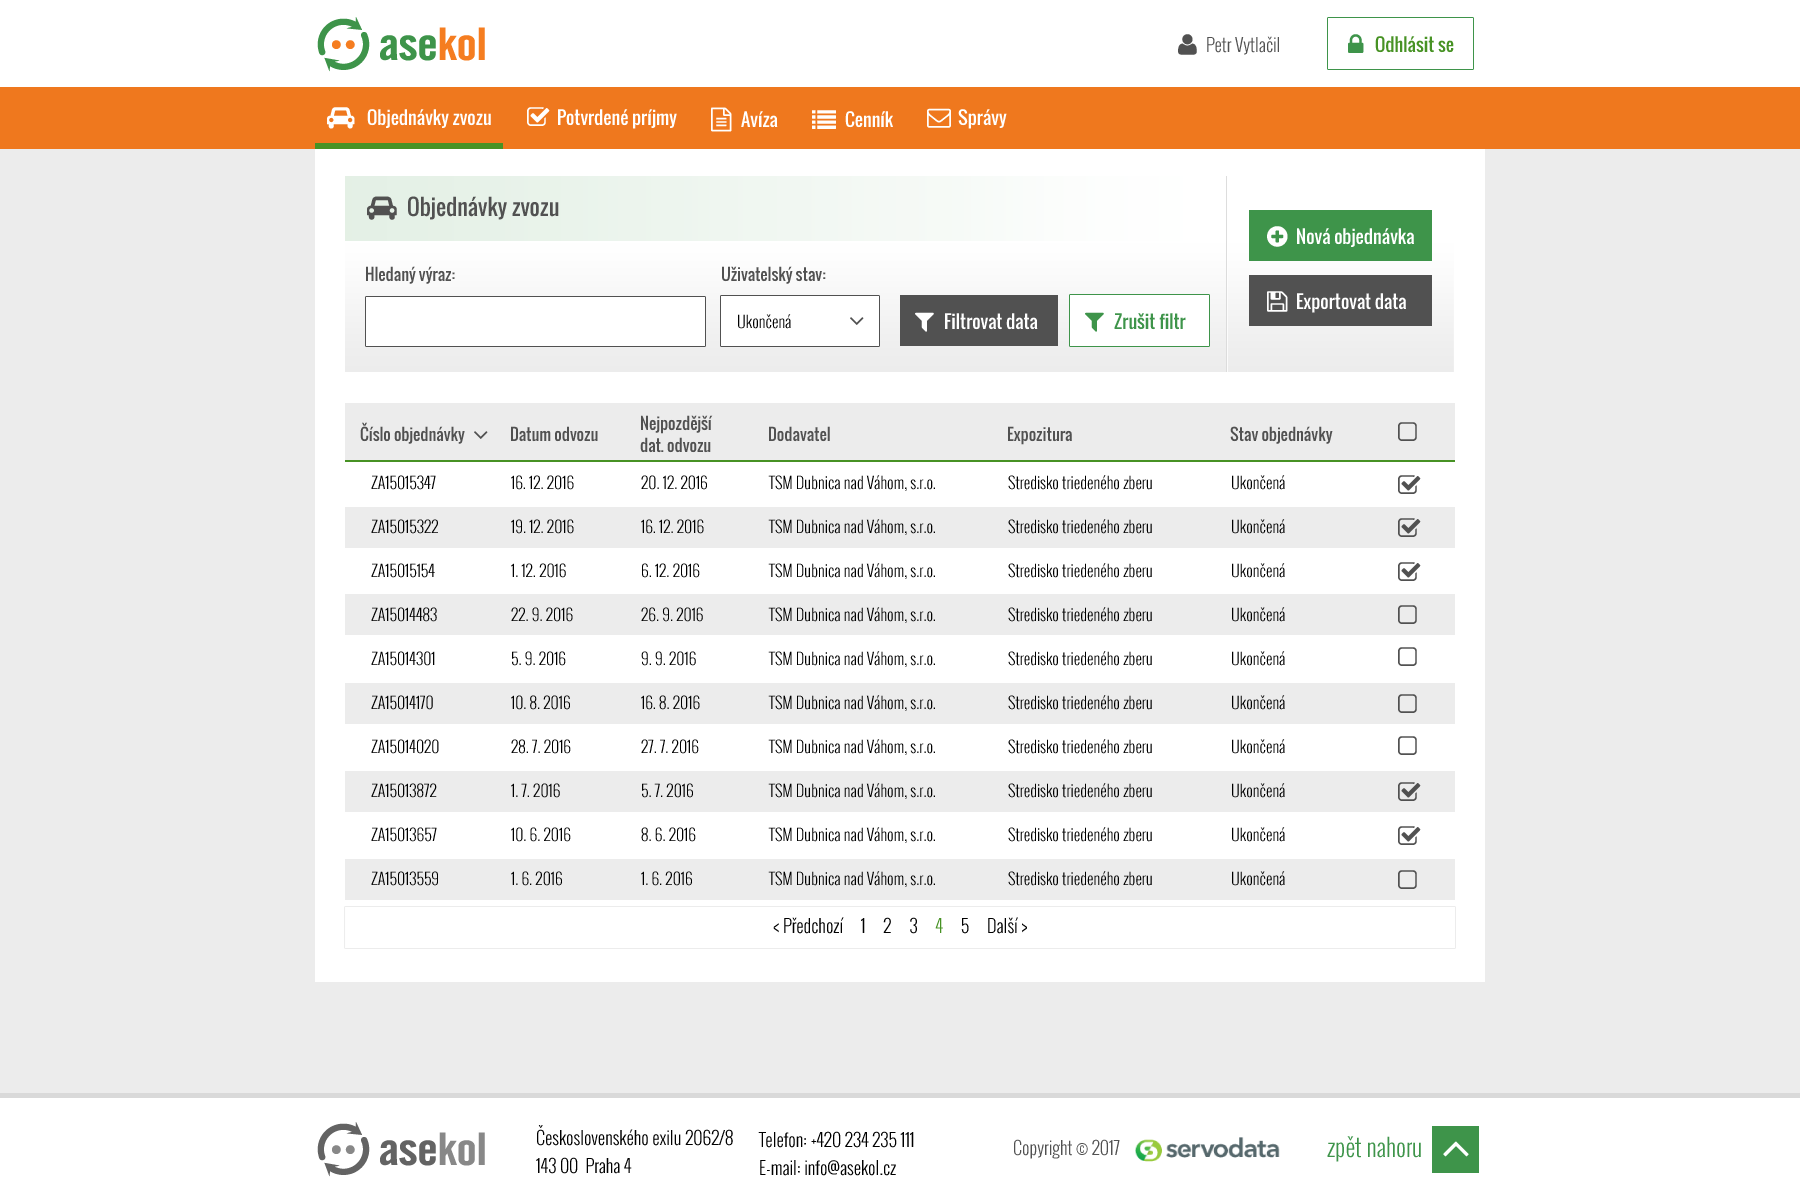The height and width of the screenshot is (1200, 1800).
Task: Open the Objednávky zvozu navigation tab
Action: (409, 118)
